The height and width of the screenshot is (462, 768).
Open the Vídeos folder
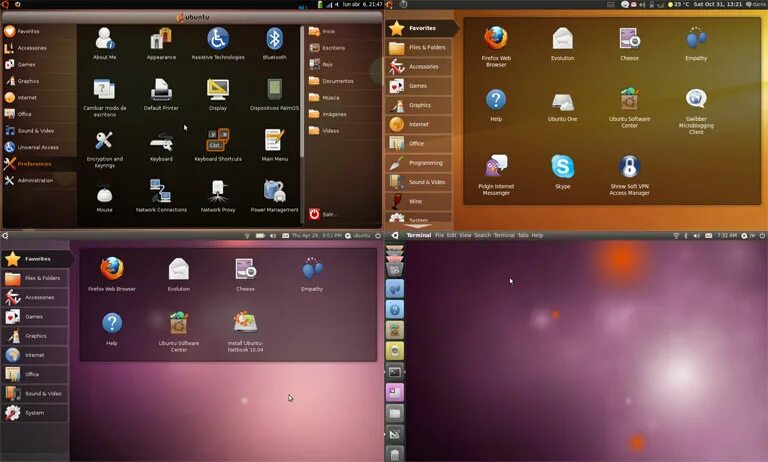324,131
